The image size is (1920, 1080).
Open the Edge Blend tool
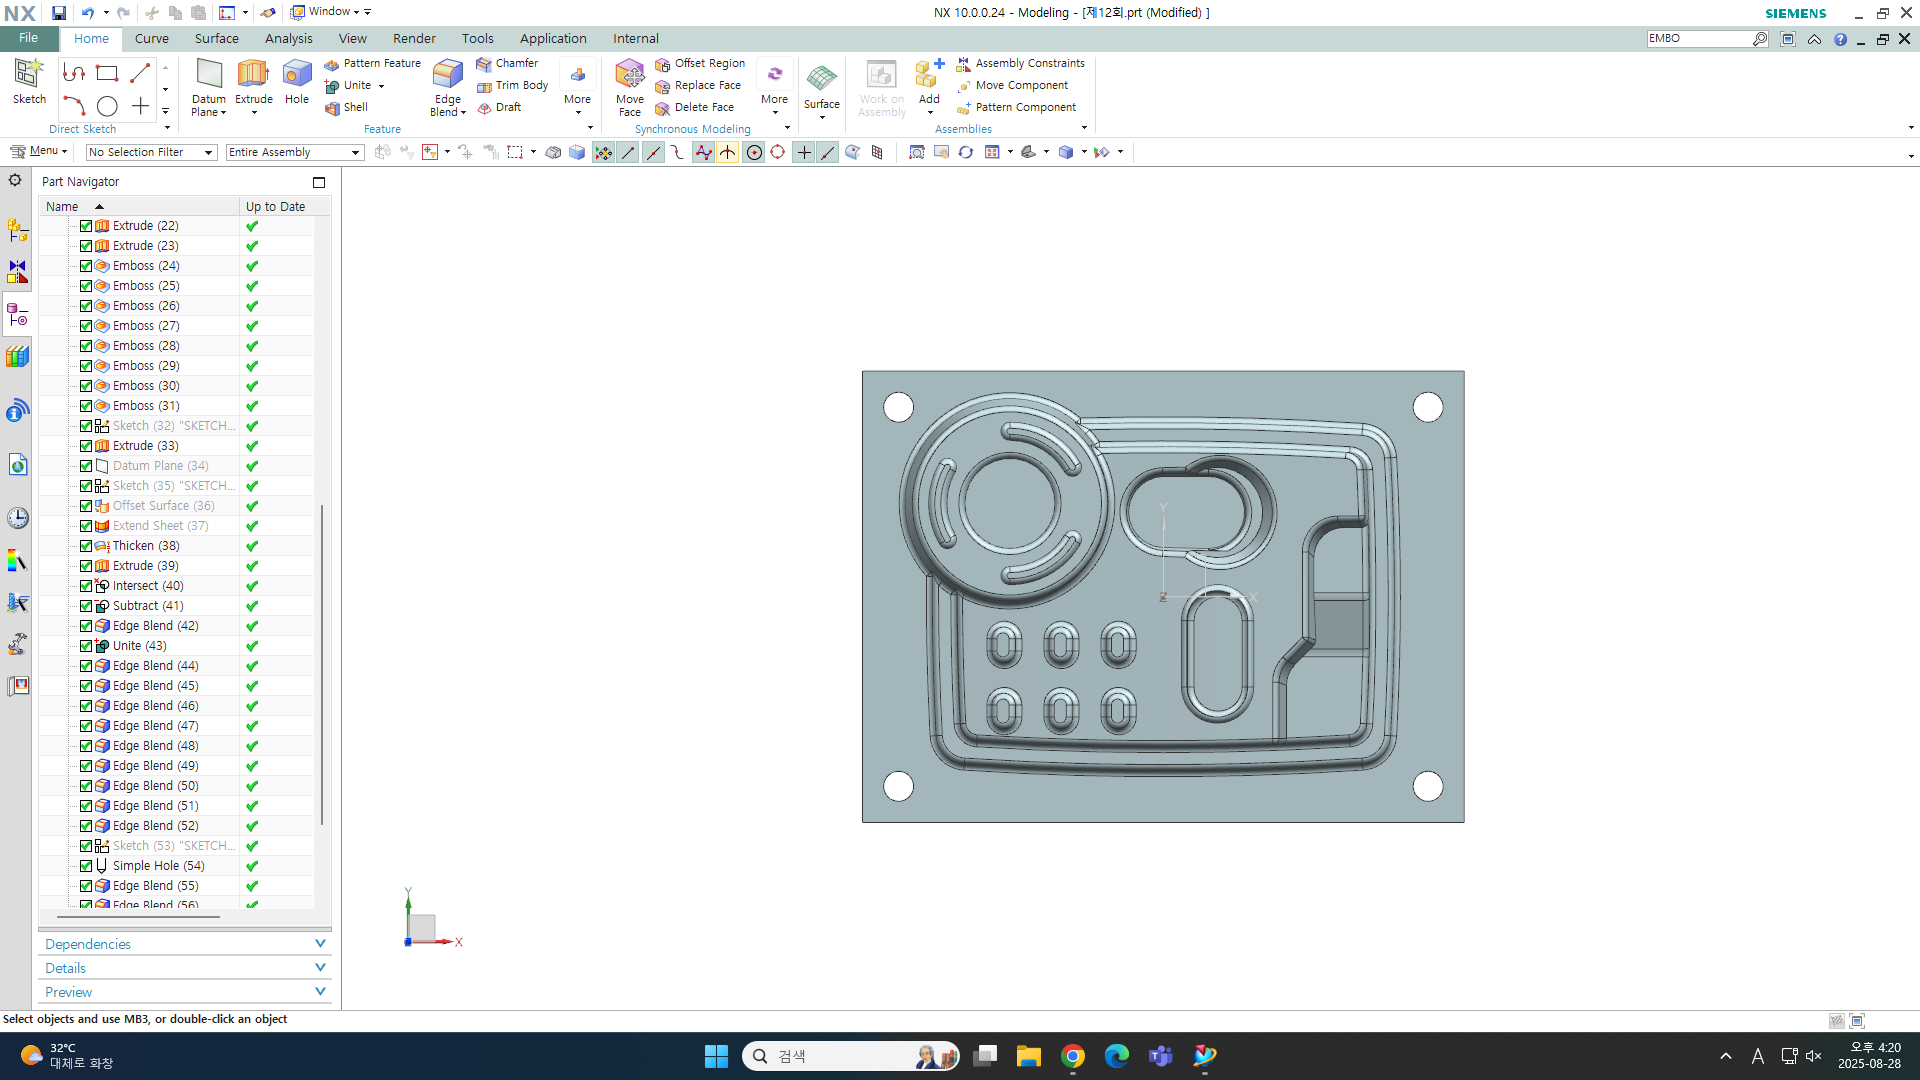(447, 75)
